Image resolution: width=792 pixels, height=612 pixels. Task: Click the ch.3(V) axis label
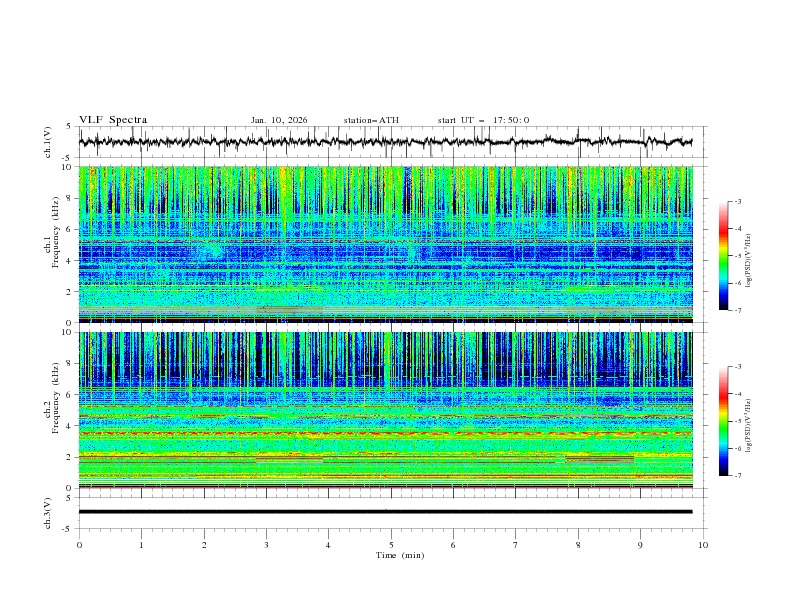[x=49, y=512]
